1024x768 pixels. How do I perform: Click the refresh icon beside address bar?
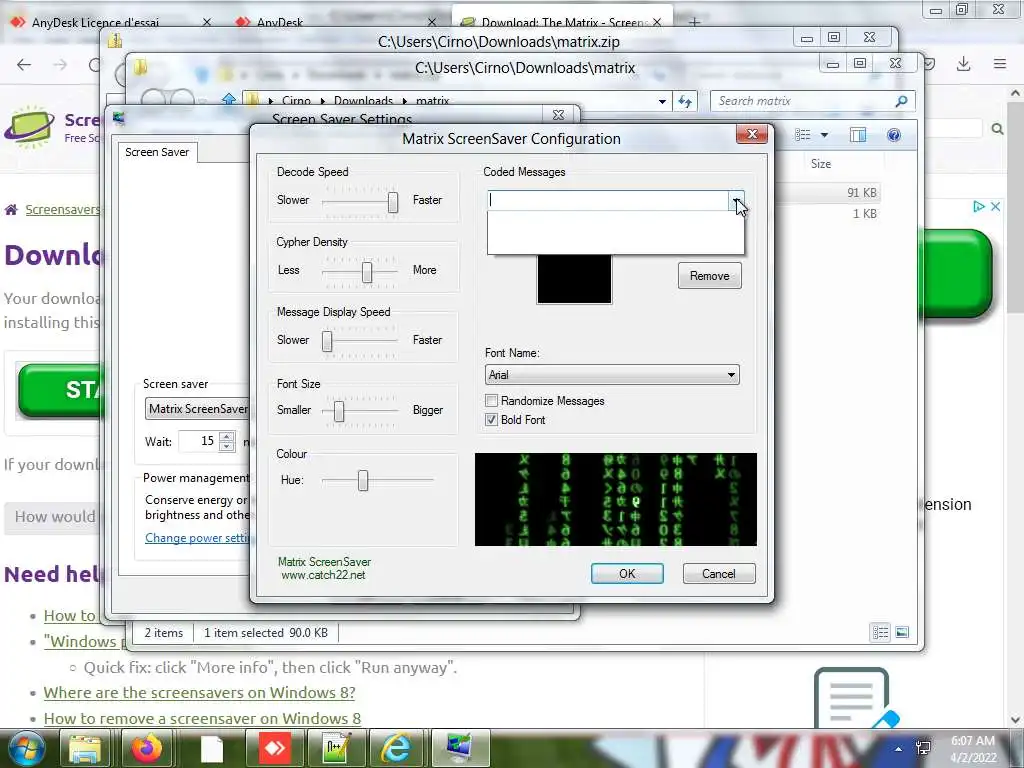684,101
